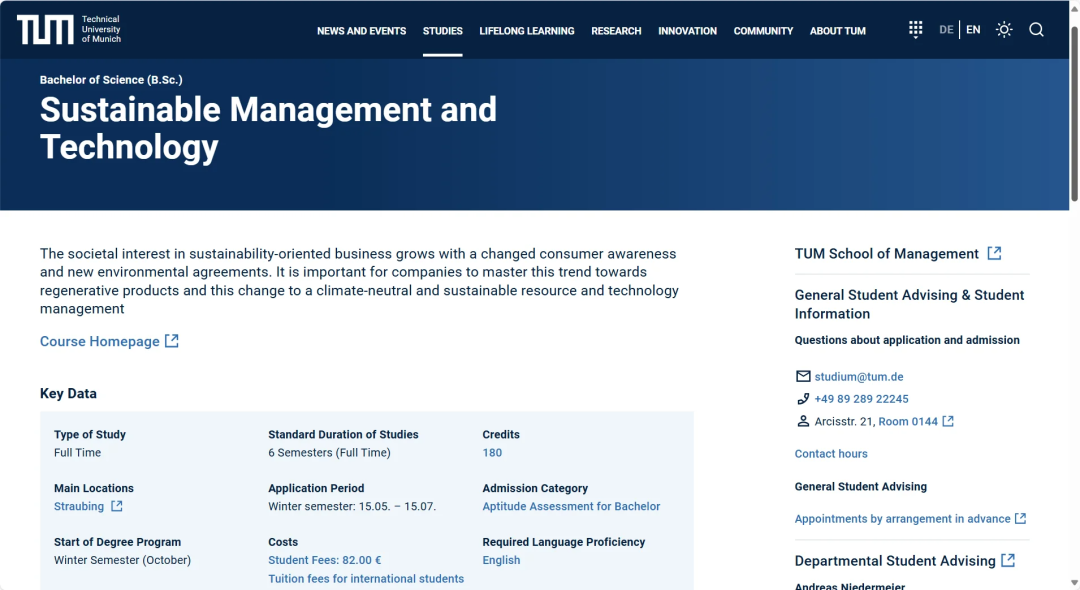Viewport: 1080px width, 590px height.
Task: Switch language to EN
Action: pos(973,30)
